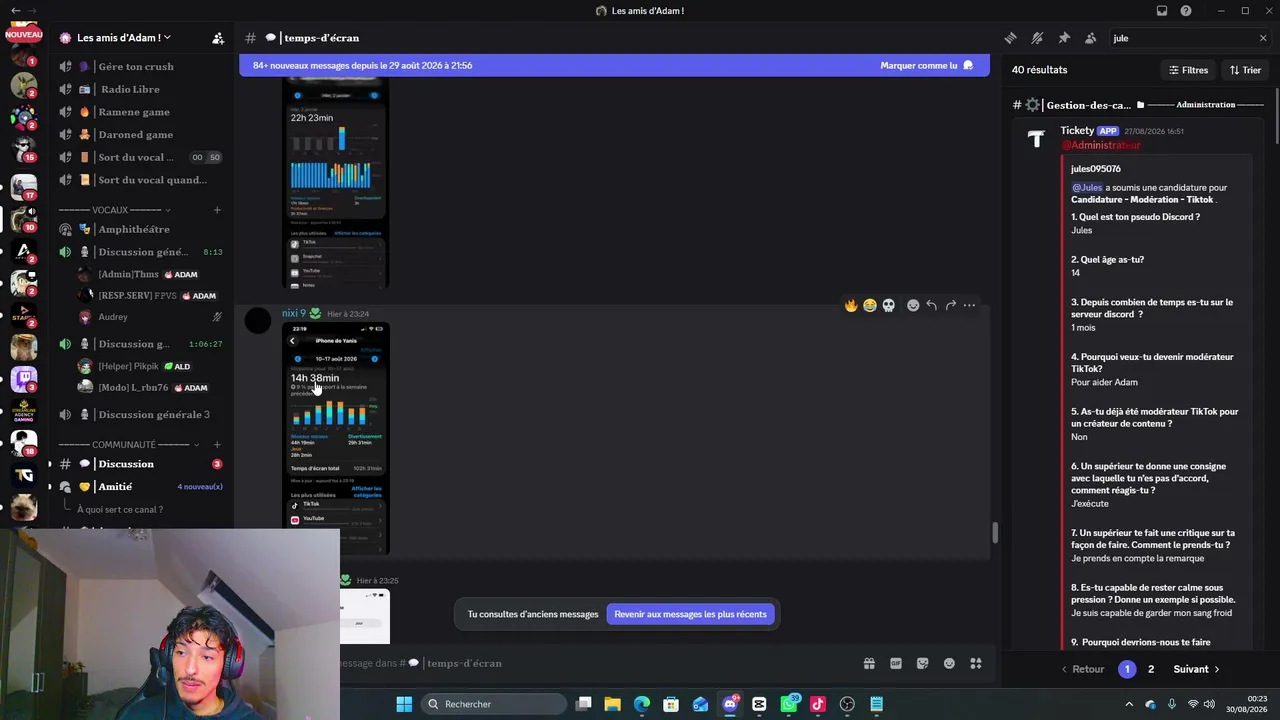
Task: Open the gift icon in message bar
Action: (869, 663)
